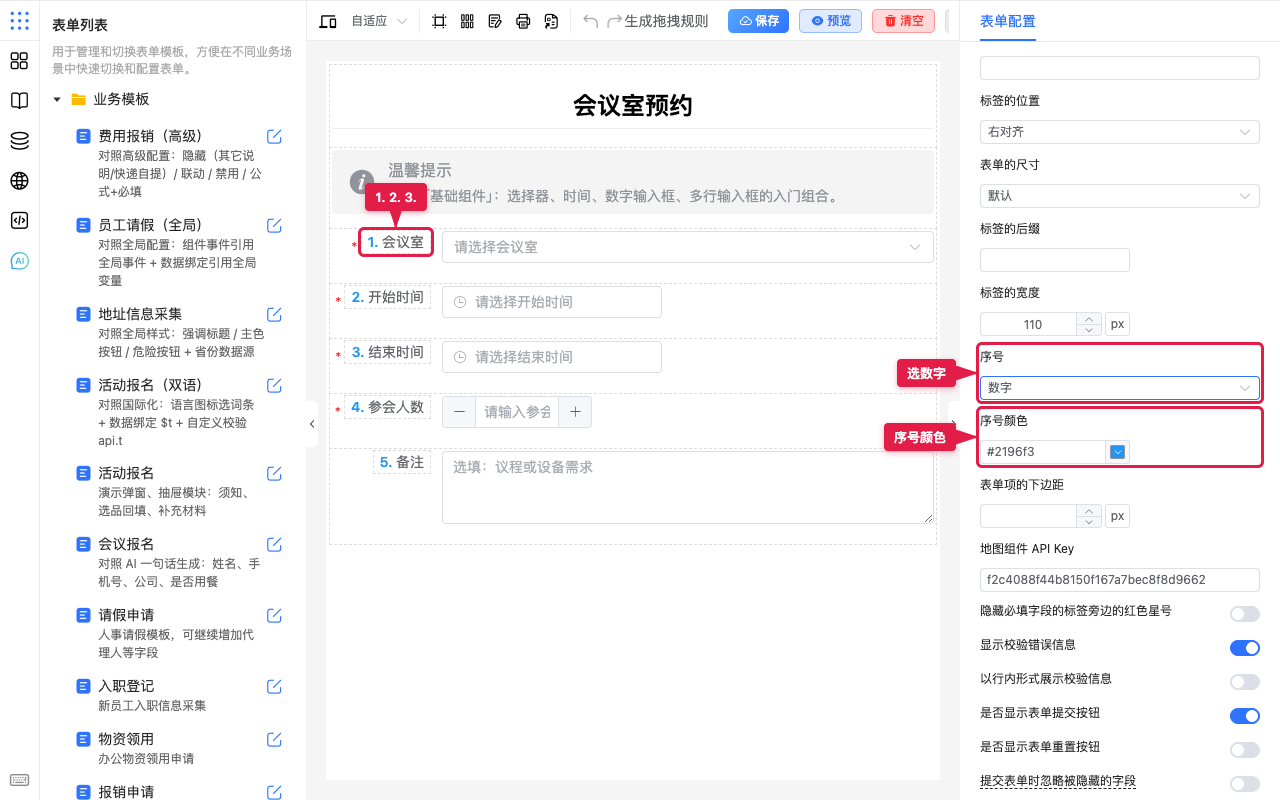Open the four-squares components sidebar icon
Screen dimensions: 1280x800
[x=19, y=61]
